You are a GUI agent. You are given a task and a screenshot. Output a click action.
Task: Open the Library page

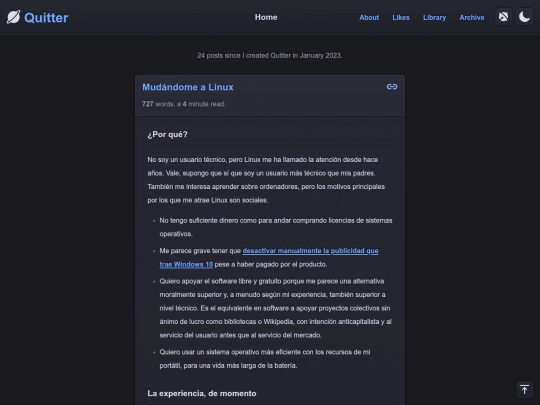pyautogui.click(x=434, y=17)
